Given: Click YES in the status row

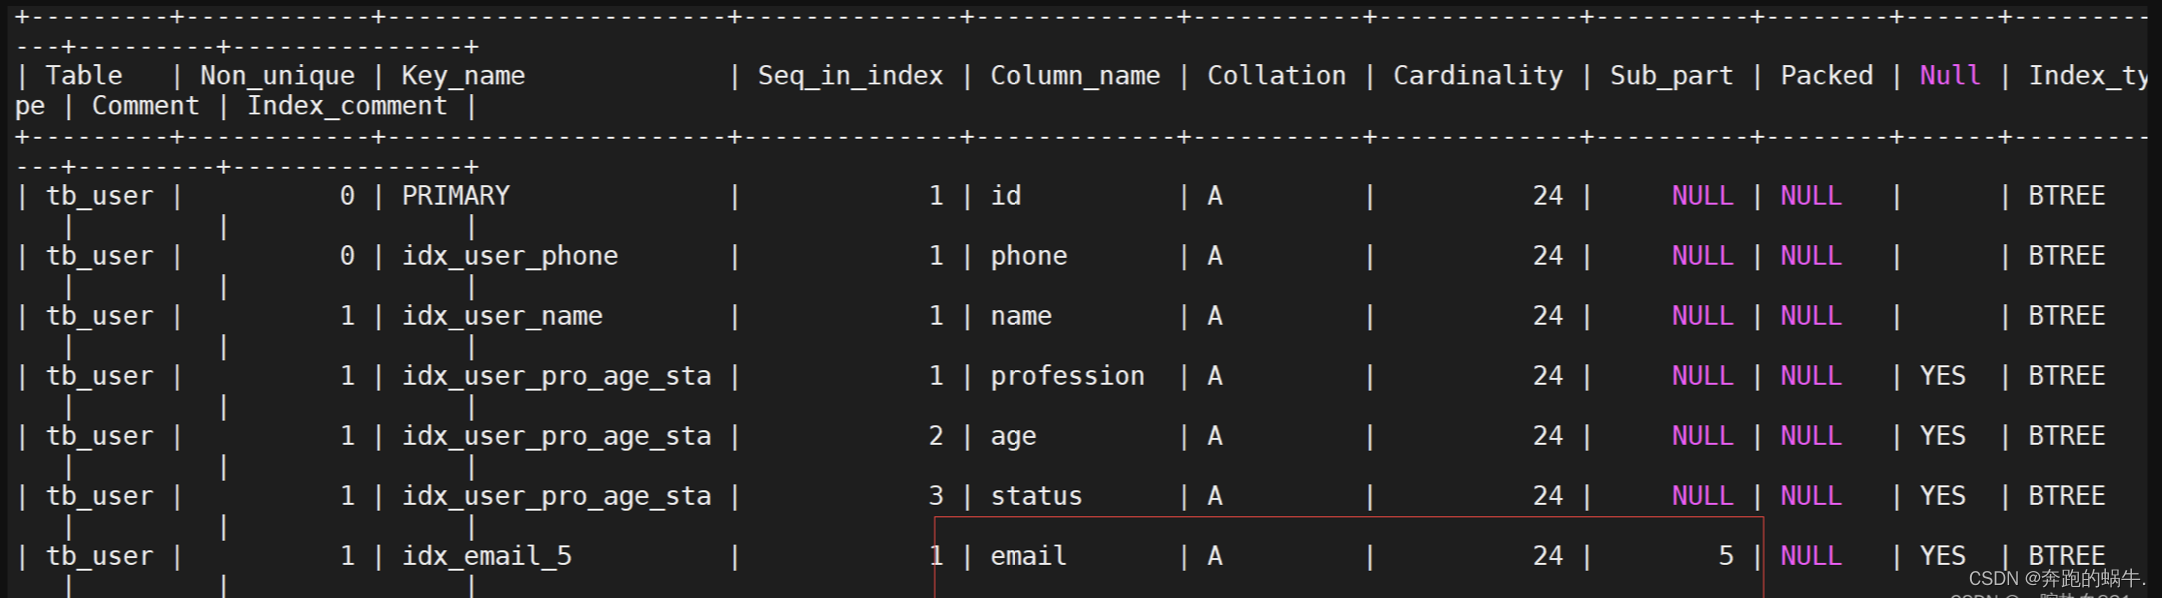Looking at the screenshot, I should [1942, 496].
